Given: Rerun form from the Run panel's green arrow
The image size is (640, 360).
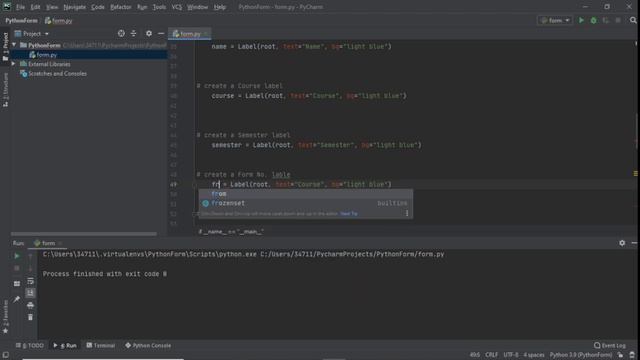Looking at the screenshot, I should point(17,256).
